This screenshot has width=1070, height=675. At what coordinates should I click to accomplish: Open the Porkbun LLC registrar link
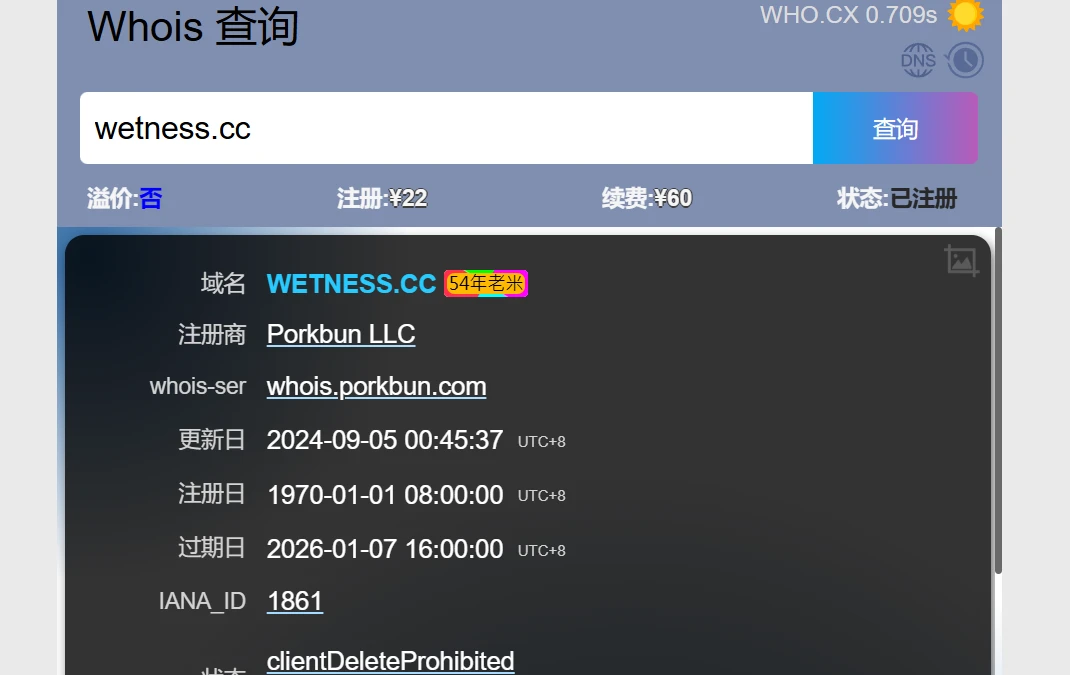(340, 334)
